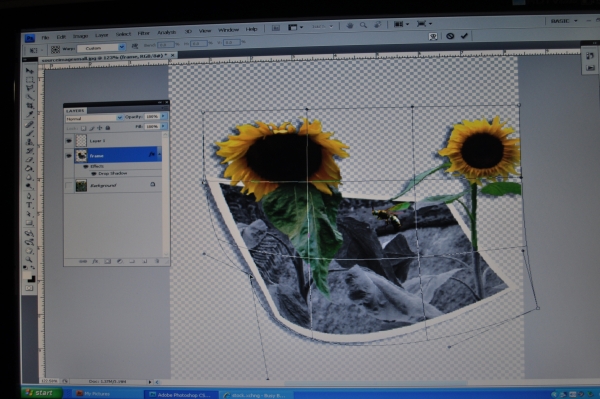Select the Hand tool in the toolbox
600x399 pixels.
29,251
